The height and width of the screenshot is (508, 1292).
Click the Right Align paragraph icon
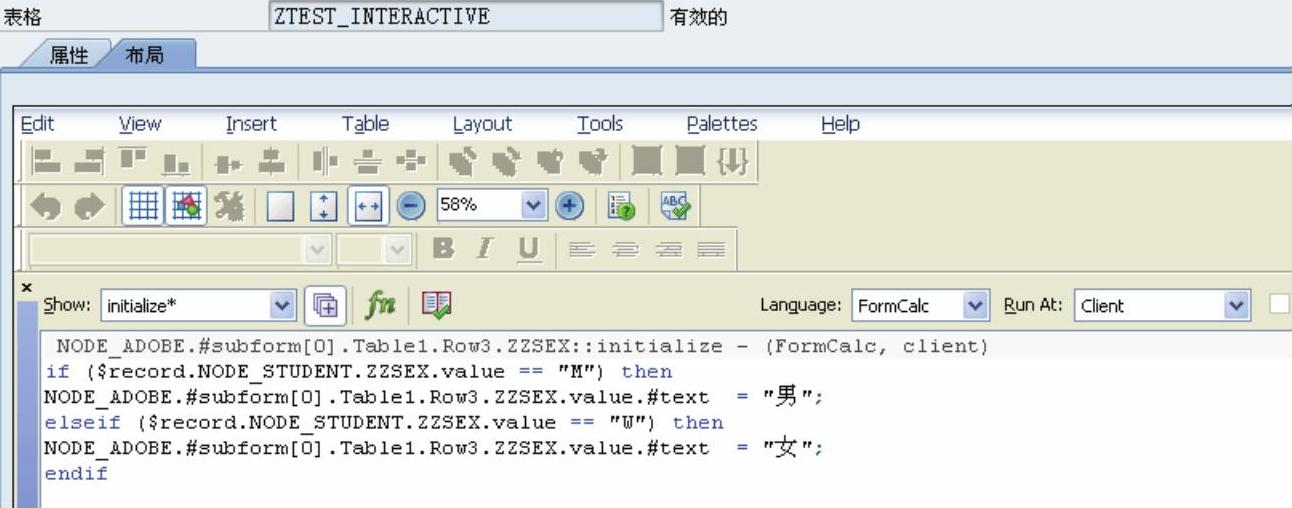[668, 250]
